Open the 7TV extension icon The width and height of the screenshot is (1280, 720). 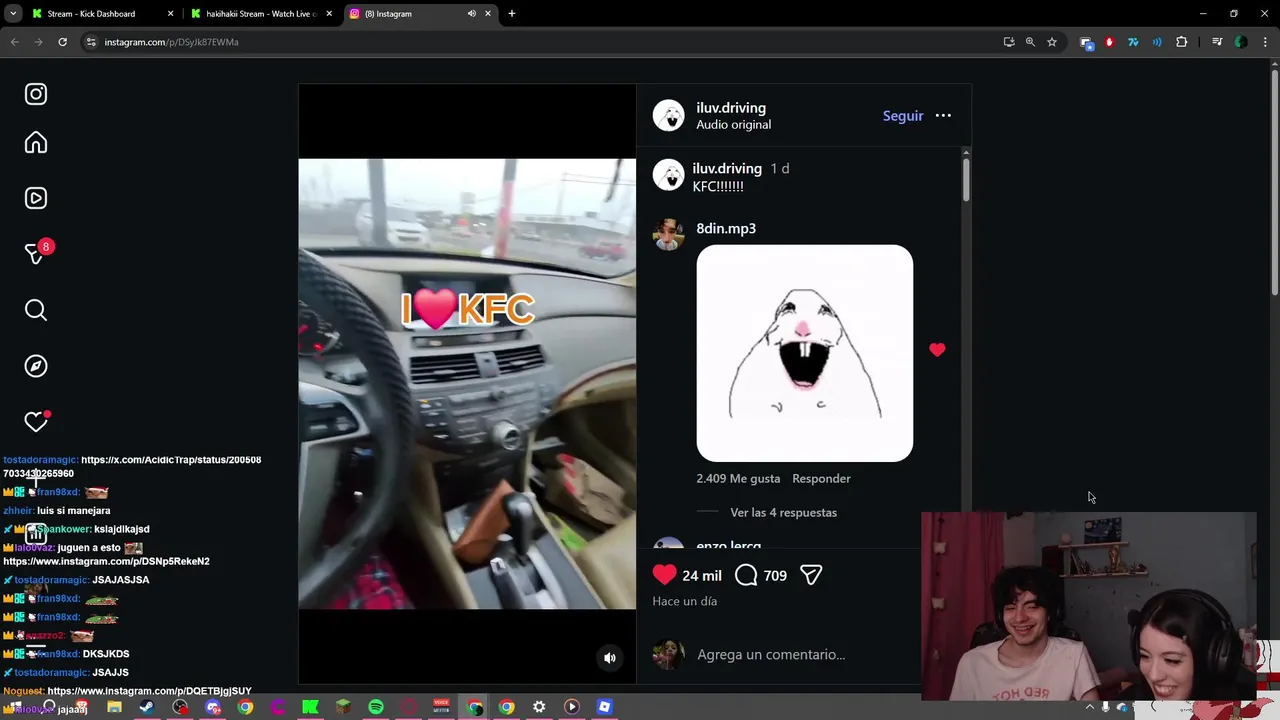pos(1133,42)
